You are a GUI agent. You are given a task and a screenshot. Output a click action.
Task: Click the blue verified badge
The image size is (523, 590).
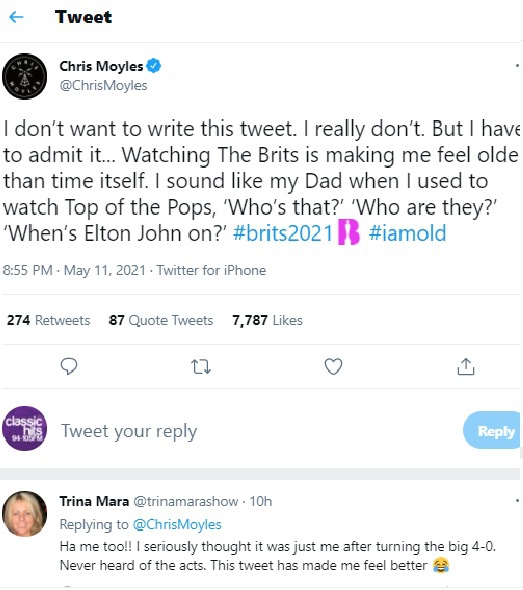[154, 66]
